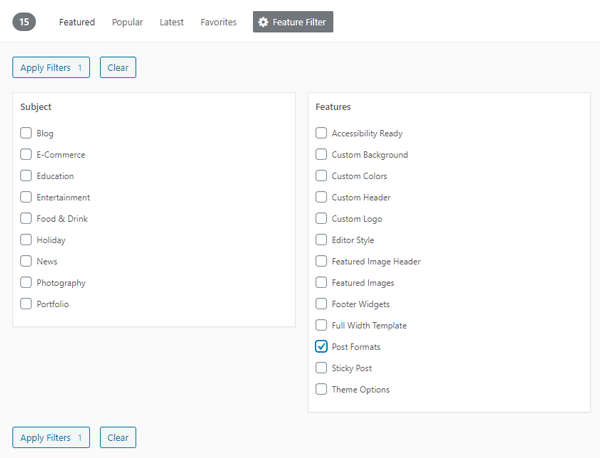Open the Featured themes tab

point(77,22)
